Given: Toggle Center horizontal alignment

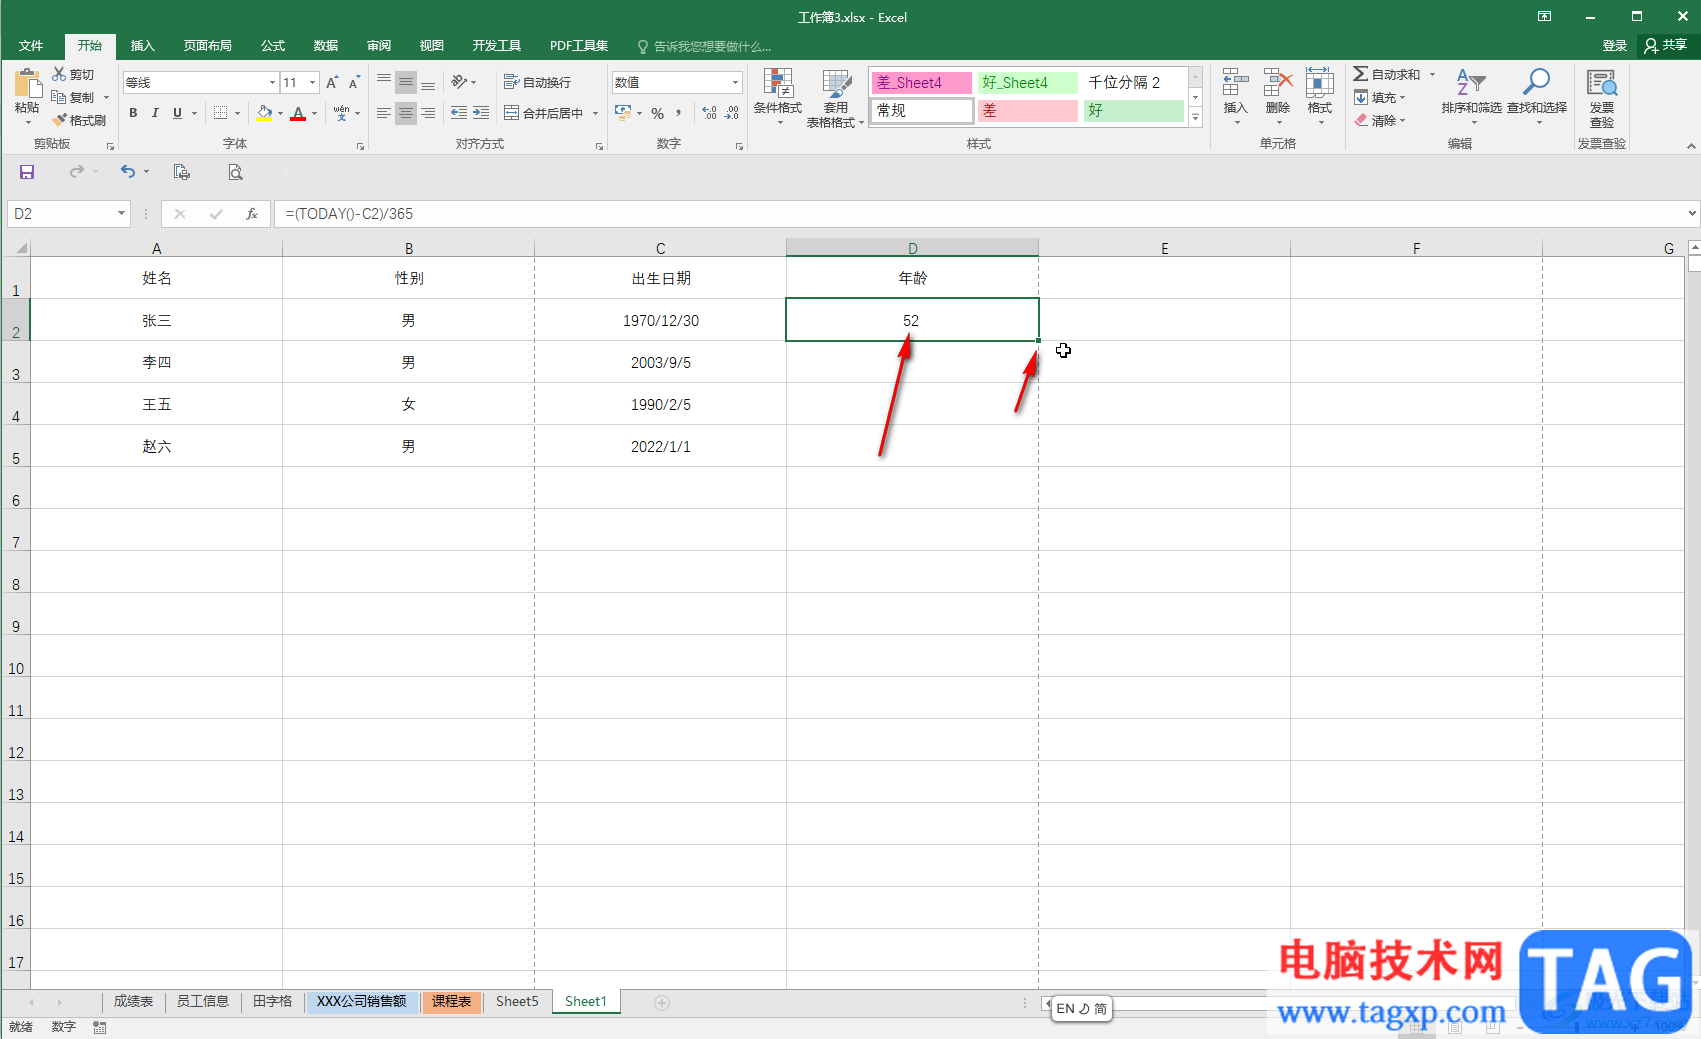Looking at the screenshot, I should pyautogui.click(x=405, y=113).
